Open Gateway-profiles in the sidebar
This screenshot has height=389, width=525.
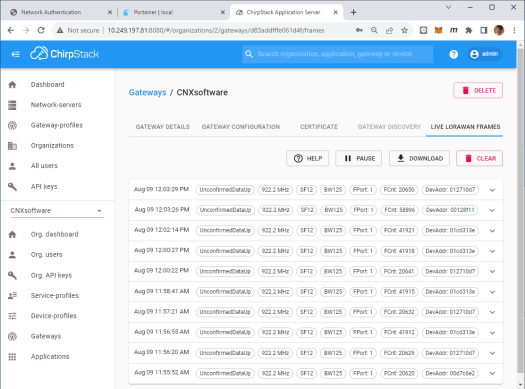click(57, 125)
